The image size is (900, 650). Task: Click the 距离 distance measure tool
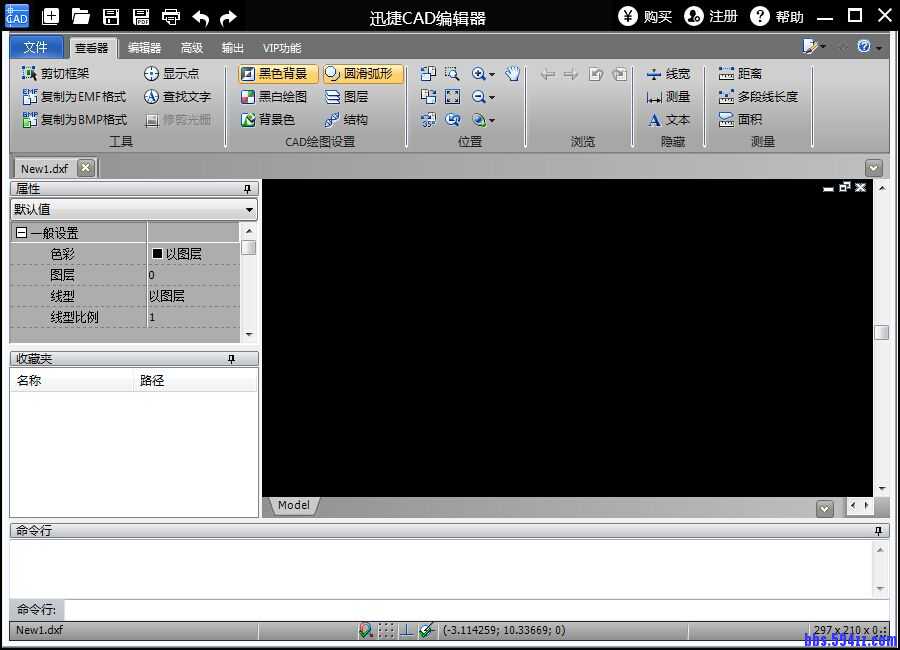(740, 74)
